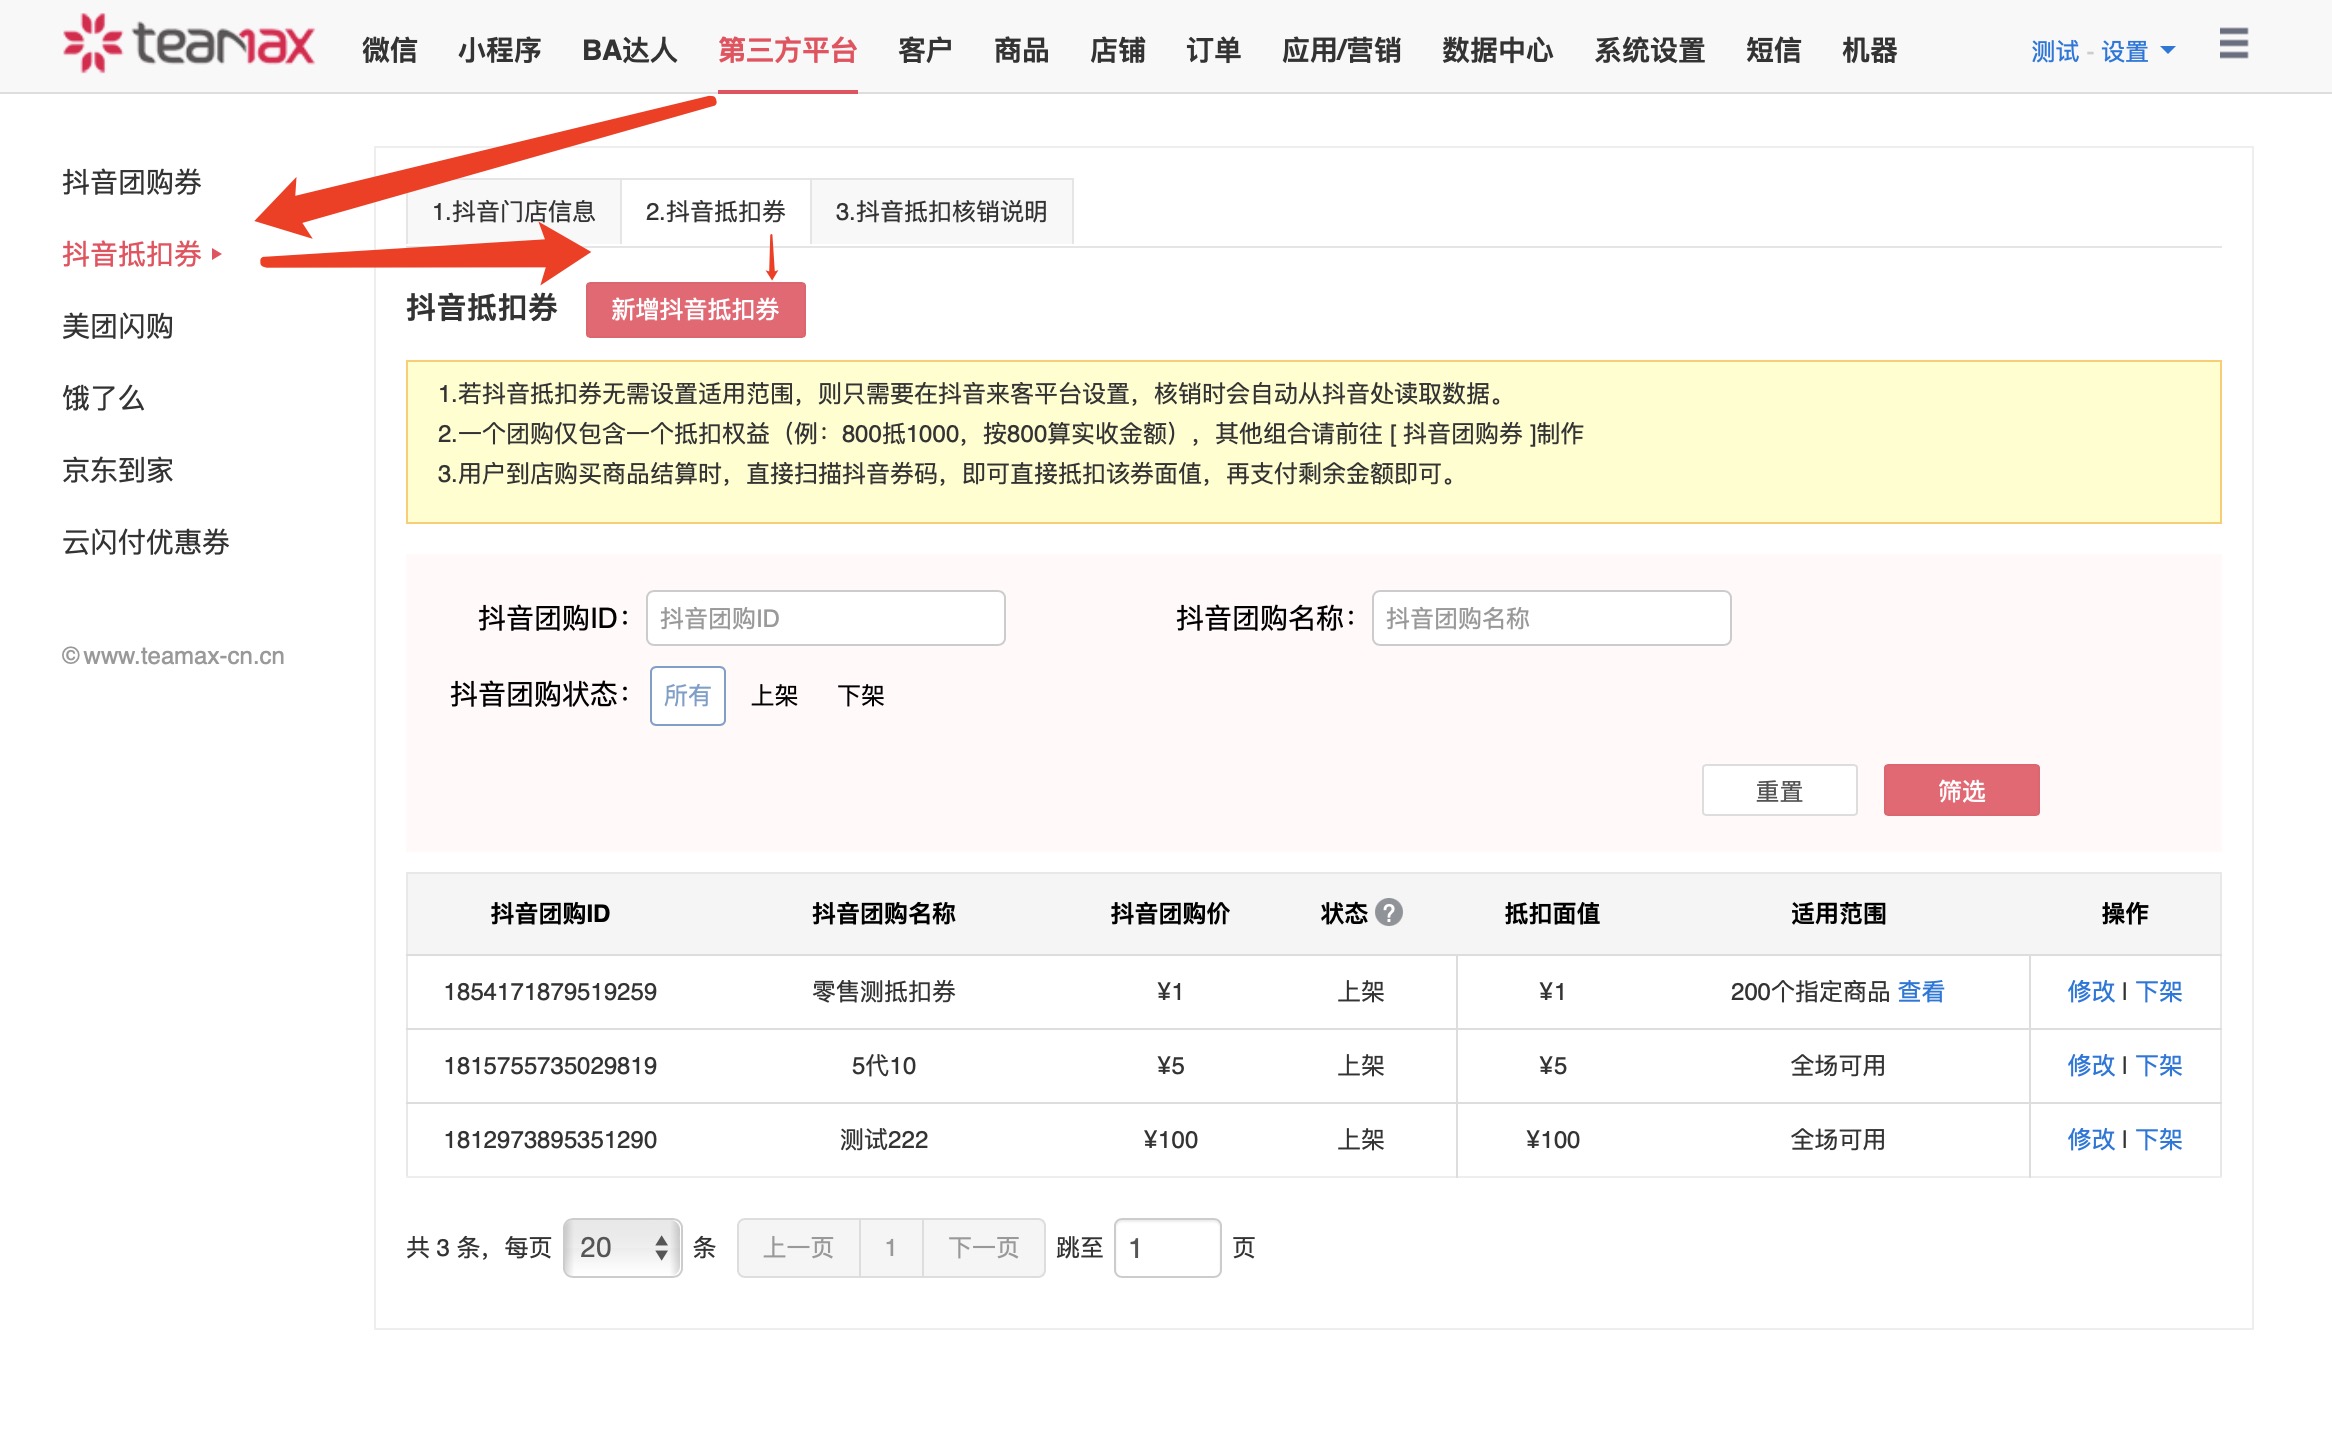2332x1454 pixels.
Task: Select 上架 status filter
Action: click(774, 695)
